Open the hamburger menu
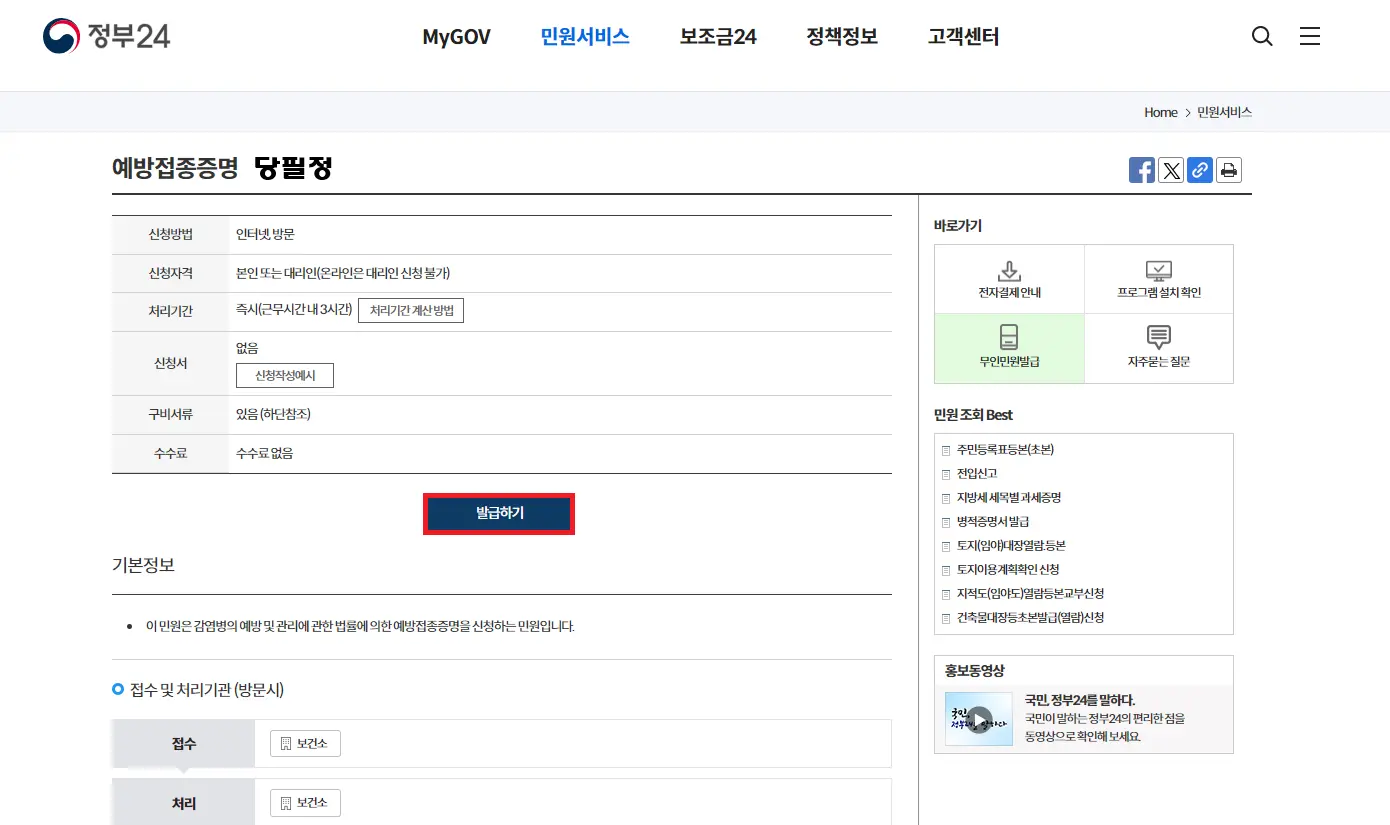The image size is (1390, 825). (1310, 36)
